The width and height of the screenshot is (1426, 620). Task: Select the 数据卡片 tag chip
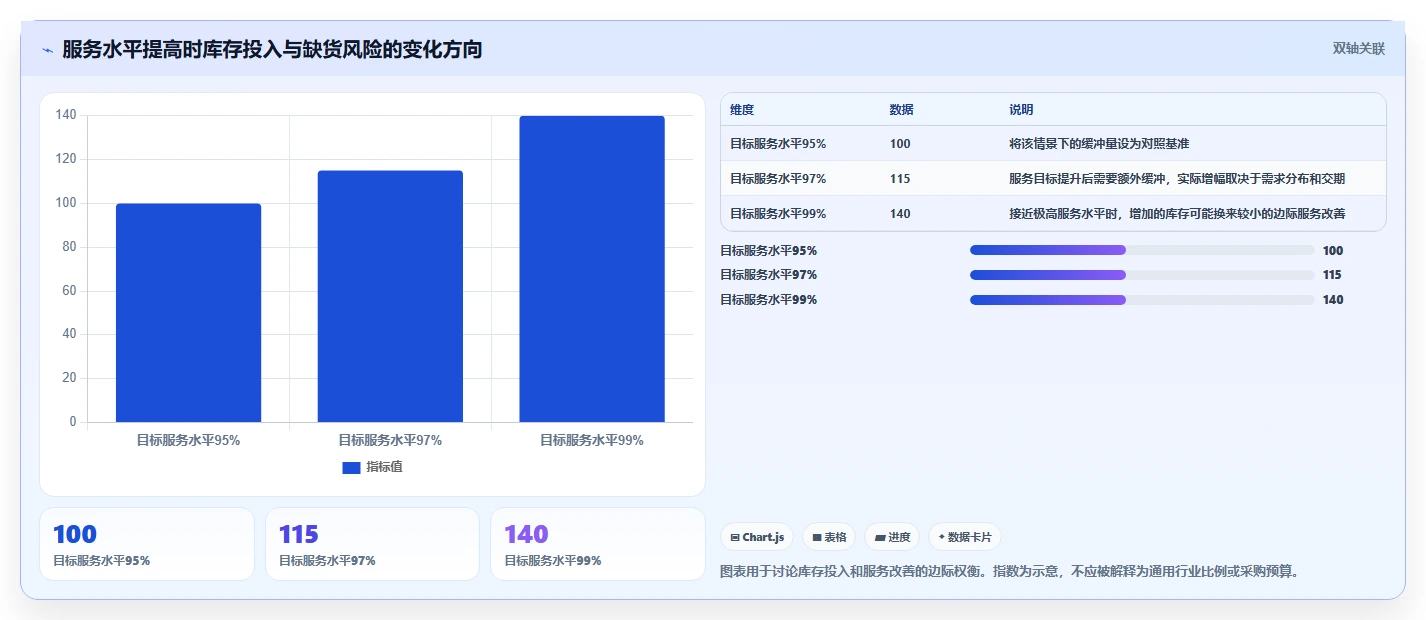pyautogui.click(x=965, y=537)
